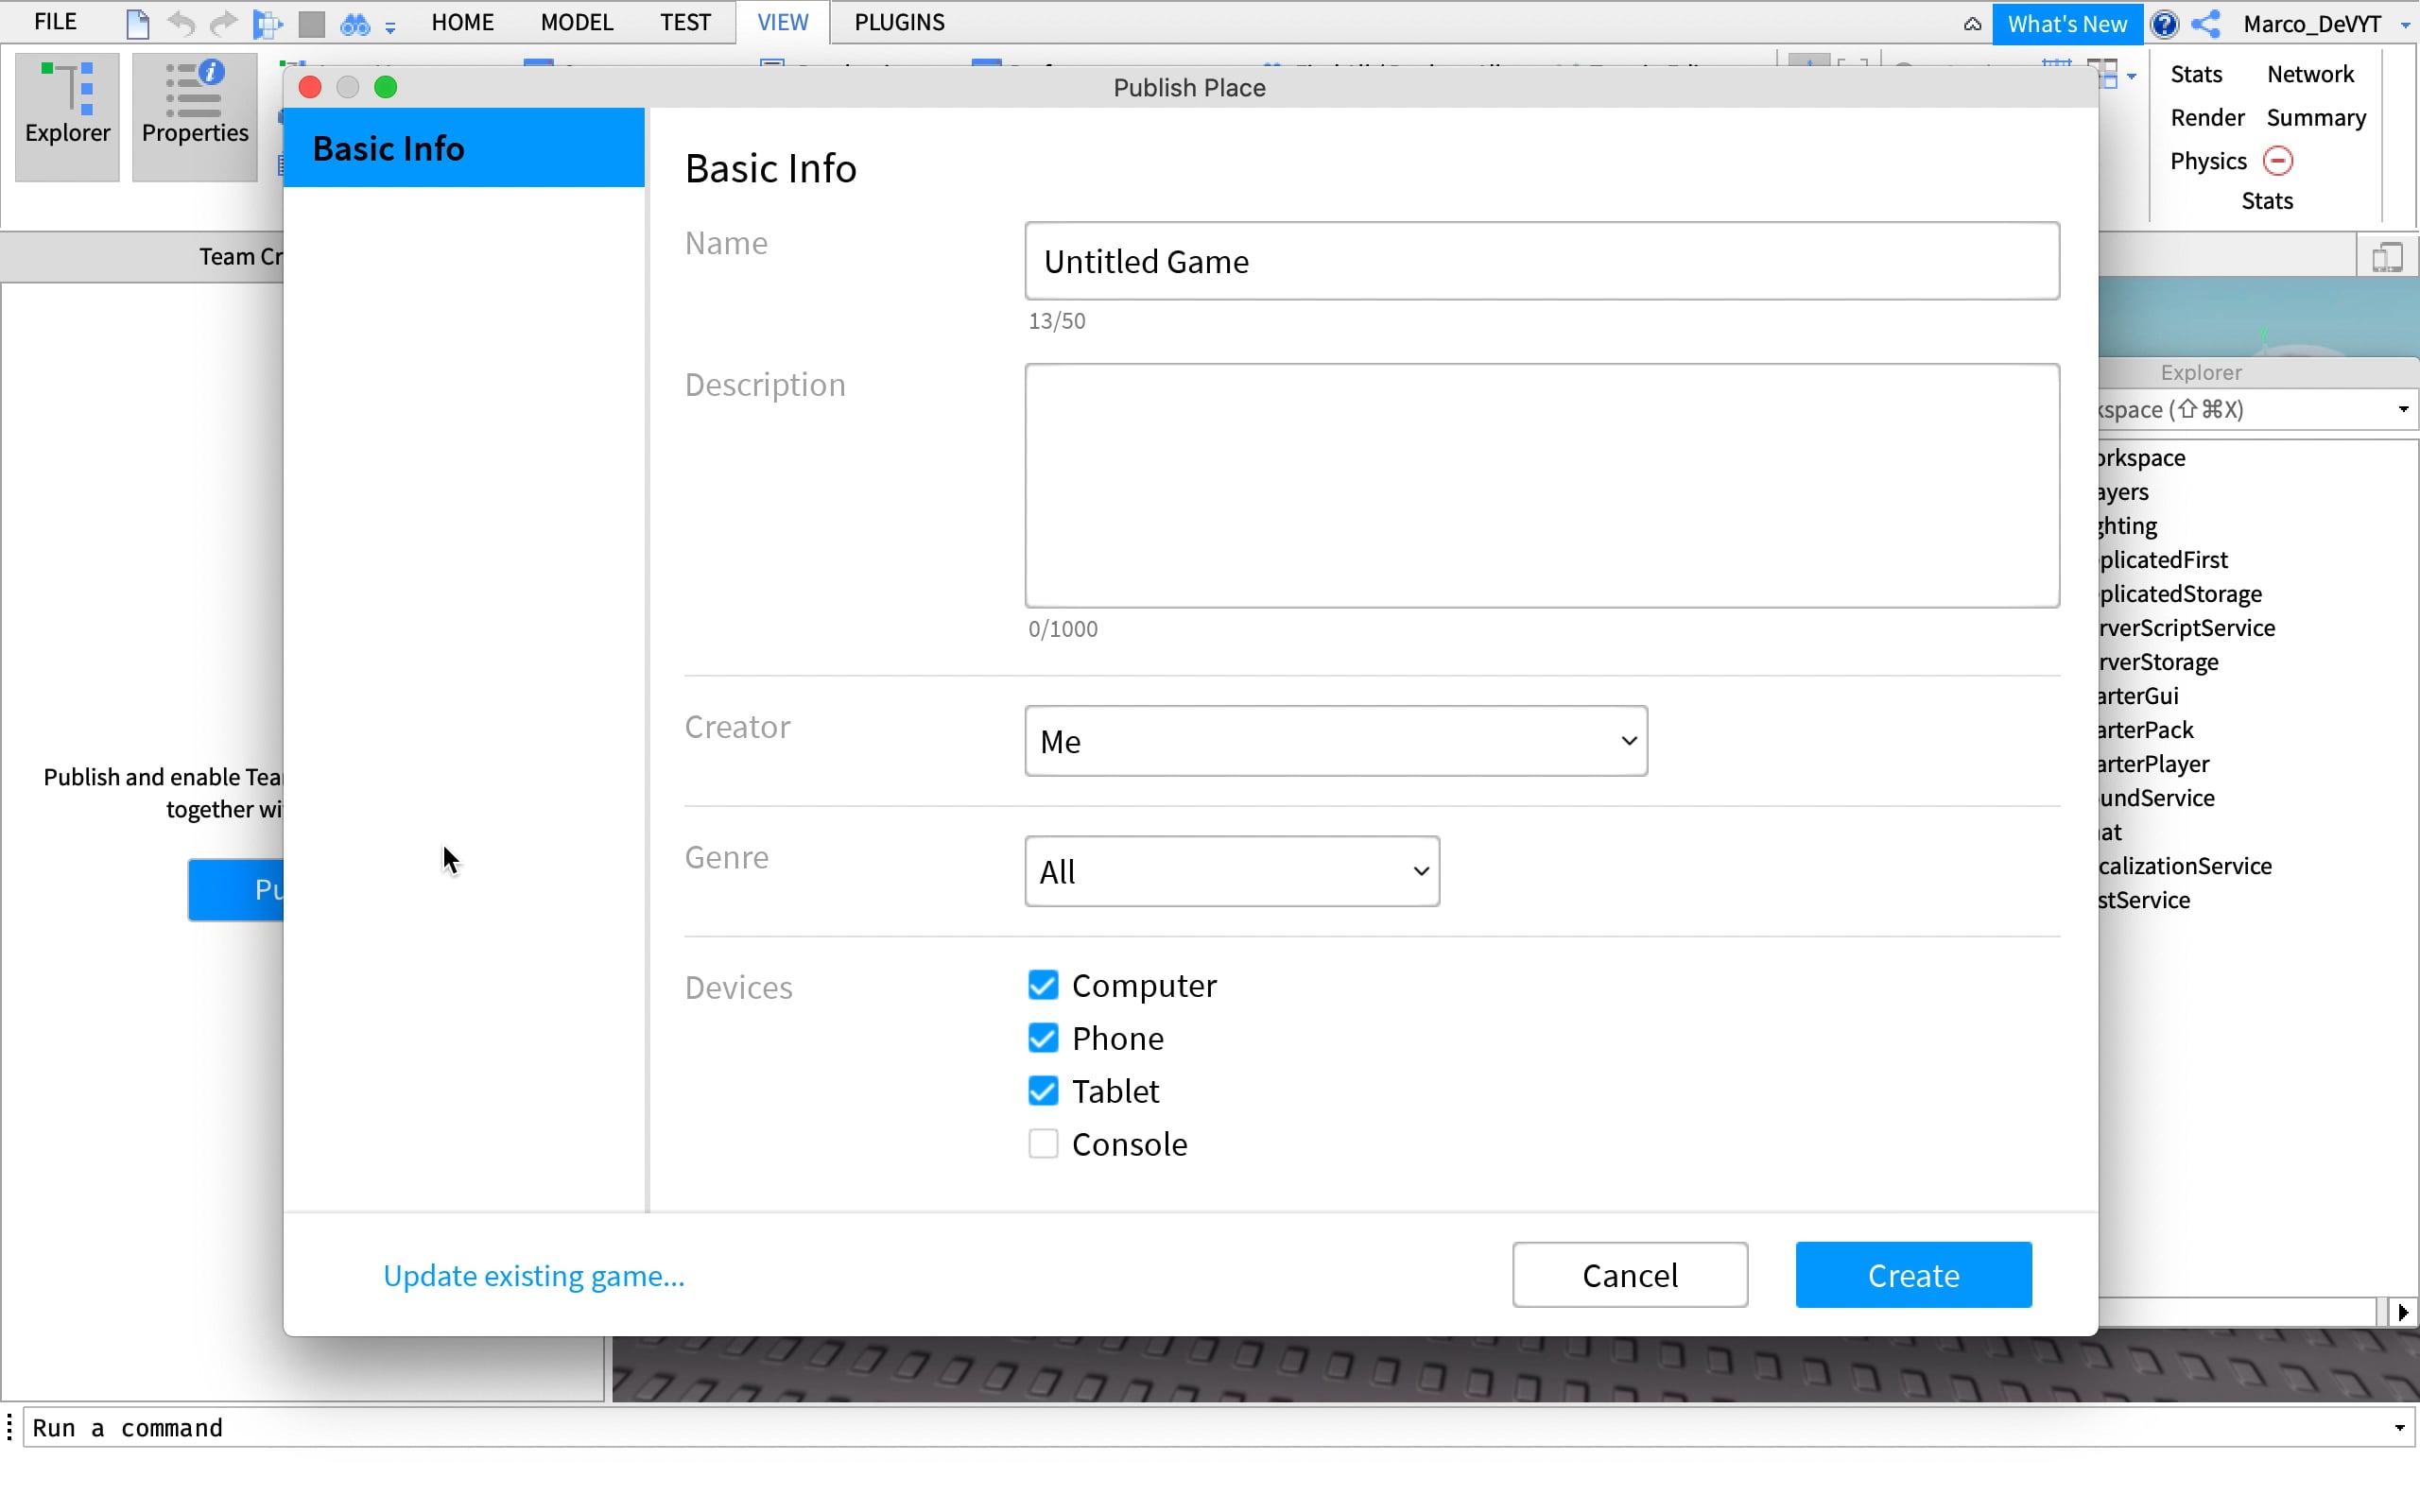The height and width of the screenshot is (1512, 2420).
Task: Uncheck the Computer device checkbox
Action: point(1043,985)
